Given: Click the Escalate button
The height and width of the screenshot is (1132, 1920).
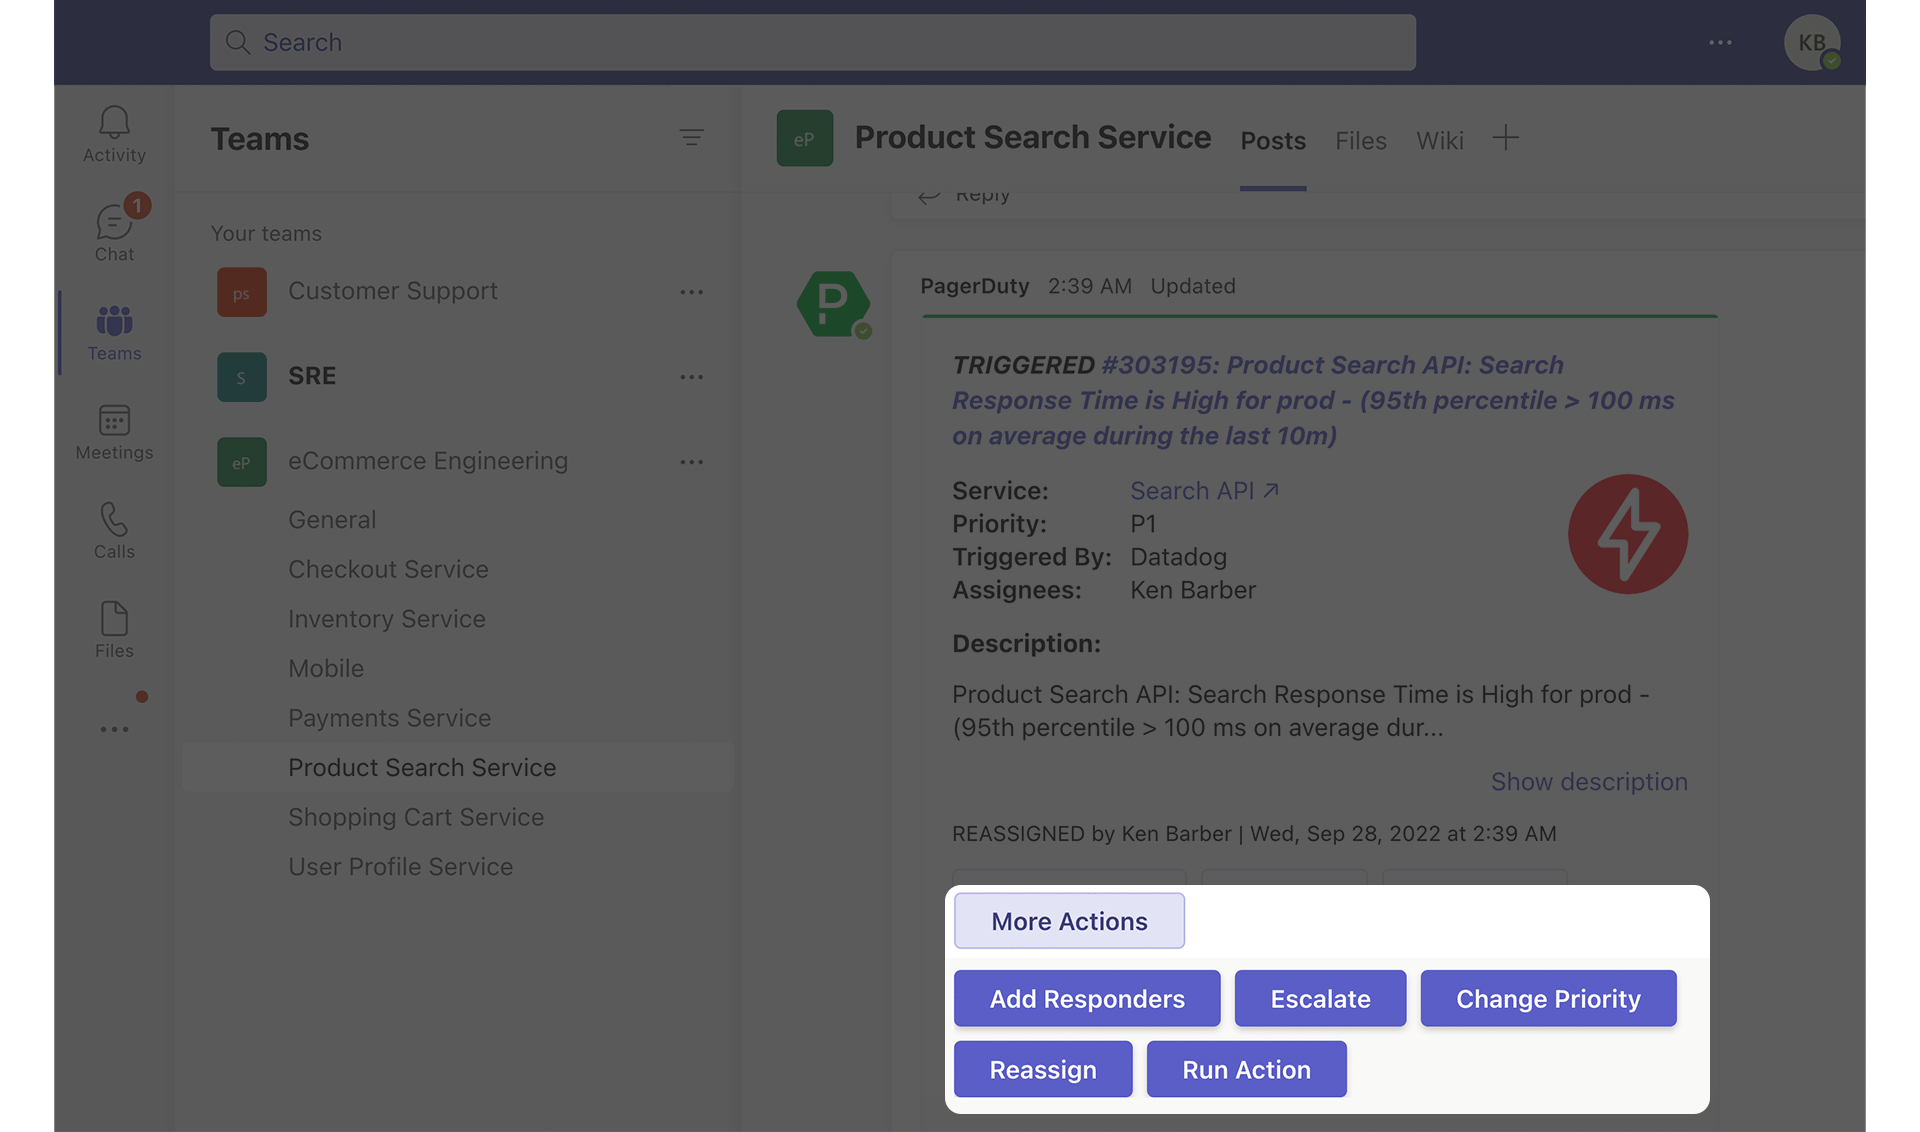Looking at the screenshot, I should tap(1320, 998).
